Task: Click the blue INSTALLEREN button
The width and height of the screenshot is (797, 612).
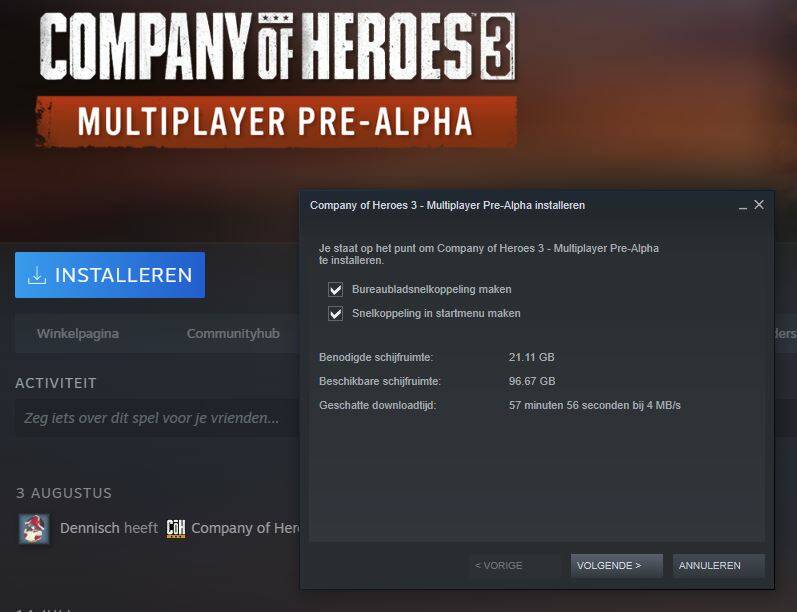Action: coord(110,275)
